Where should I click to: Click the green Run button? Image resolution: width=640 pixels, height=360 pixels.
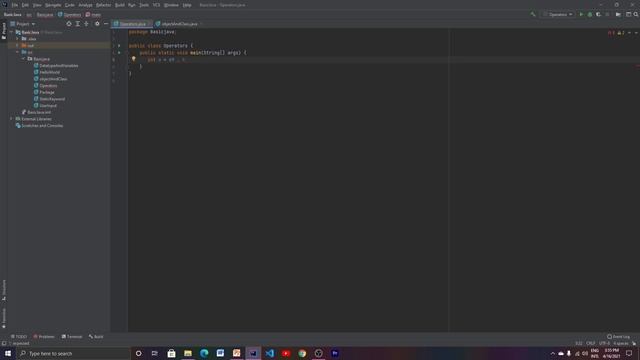tap(581, 14)
